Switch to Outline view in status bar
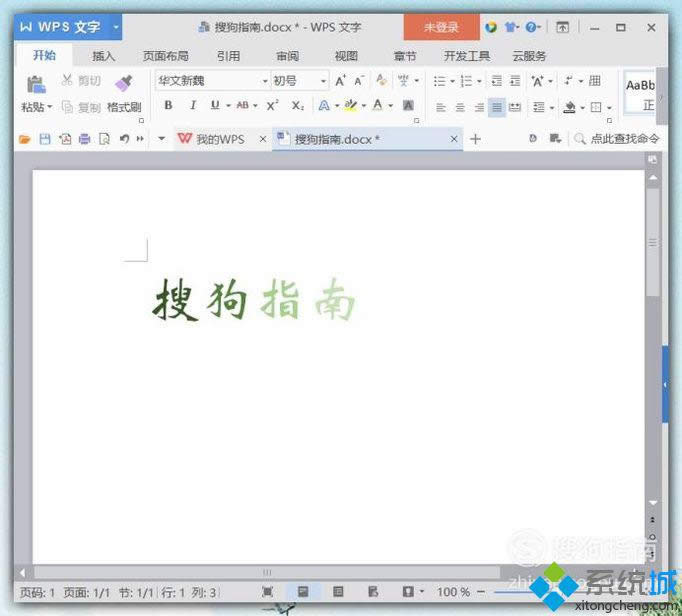Image resolution: width=682 pixels, height=616 pixels. (338, 592)
